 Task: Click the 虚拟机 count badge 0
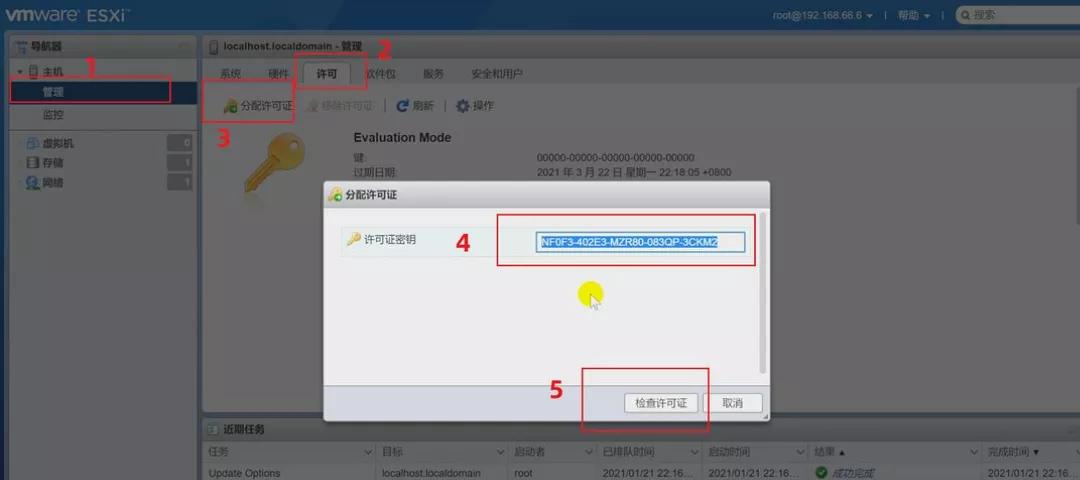tap(180, 143)
